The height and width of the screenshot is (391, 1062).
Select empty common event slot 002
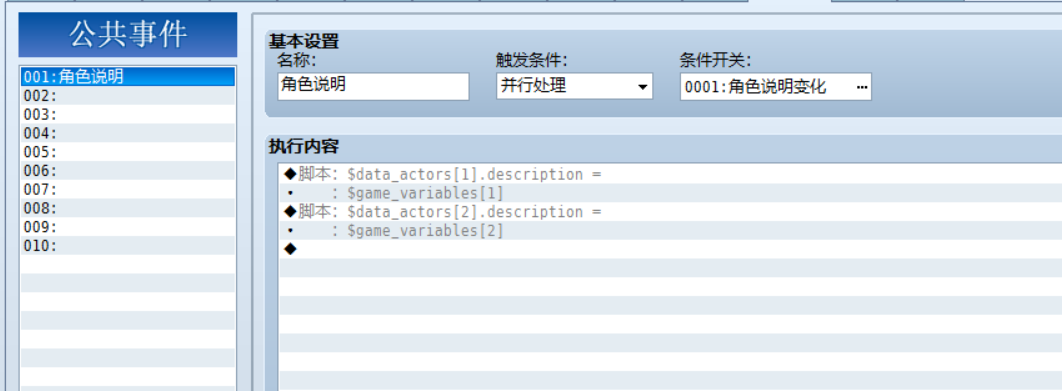pos(128,96)
